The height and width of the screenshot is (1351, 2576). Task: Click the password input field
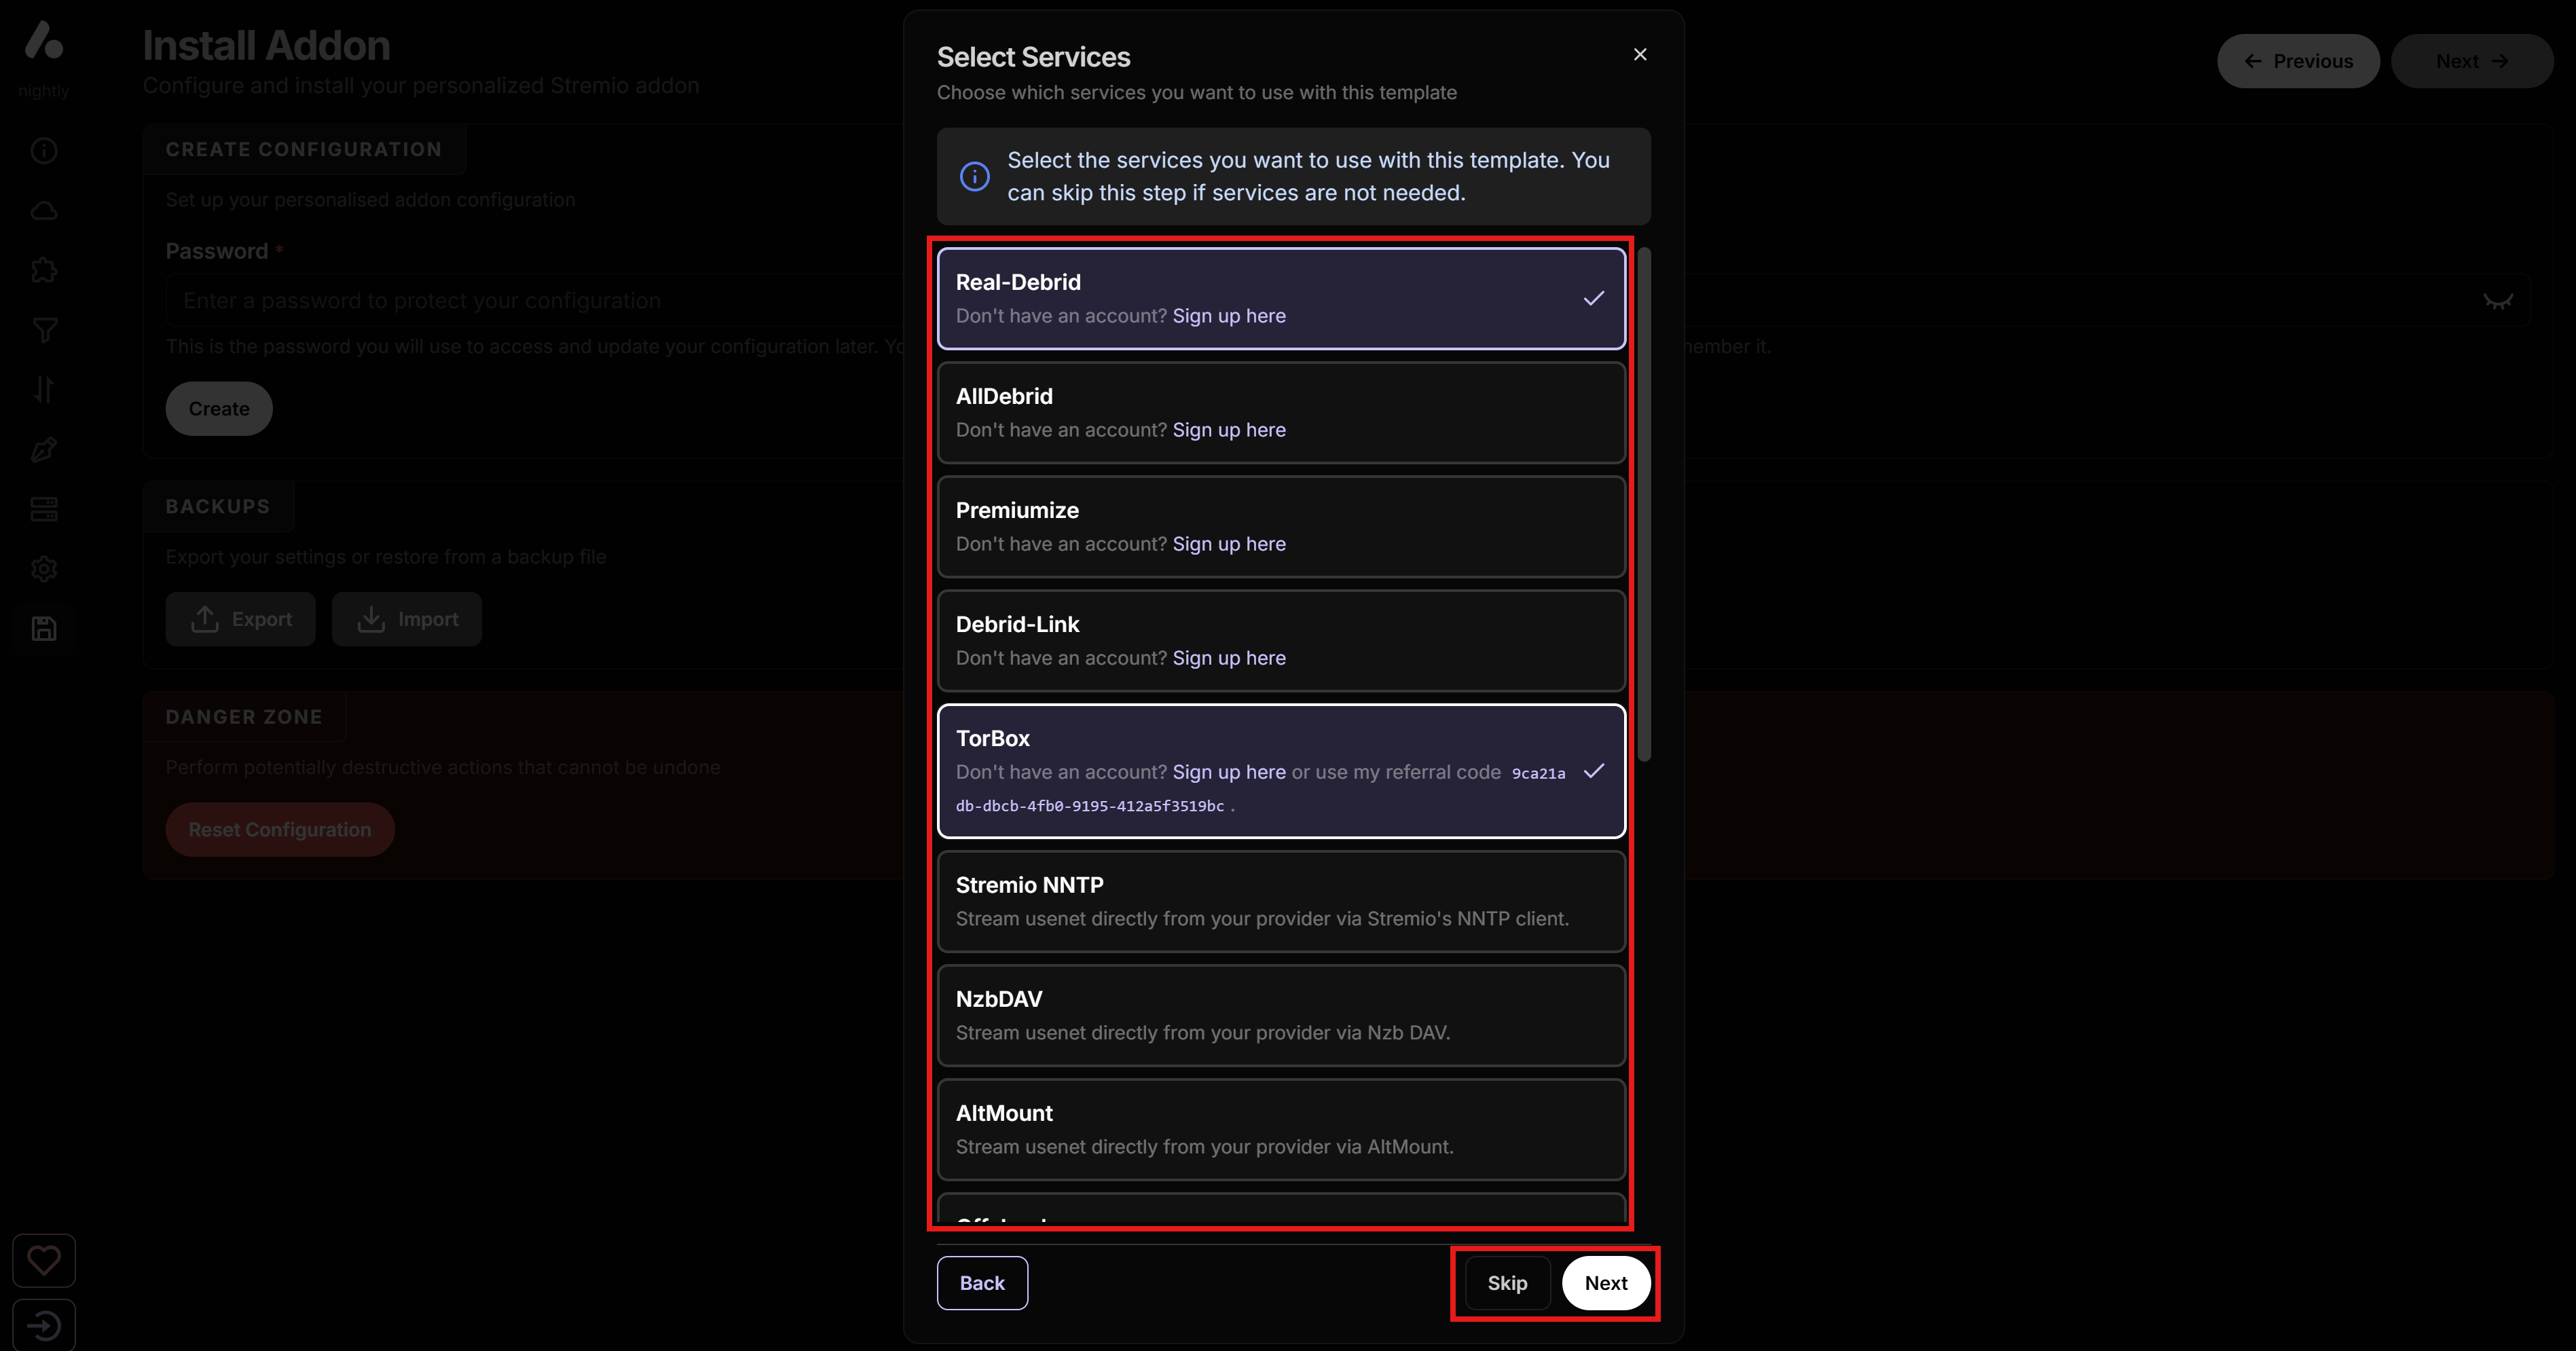point(1347,300)
